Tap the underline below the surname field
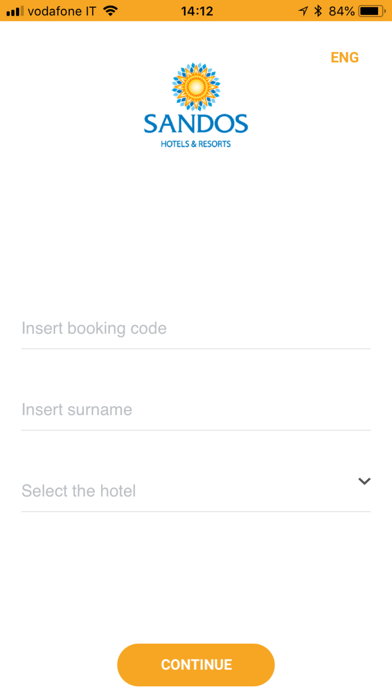This screenshot has width=392, height=696. [x=196, y=430]
